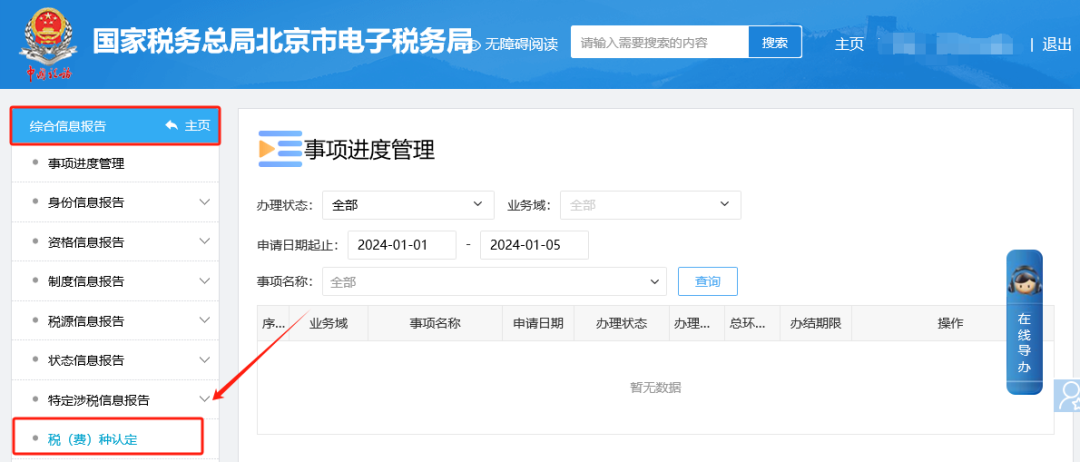1080x462 pixels.
Task: Click the 查询 button
Action: (708, 282)
